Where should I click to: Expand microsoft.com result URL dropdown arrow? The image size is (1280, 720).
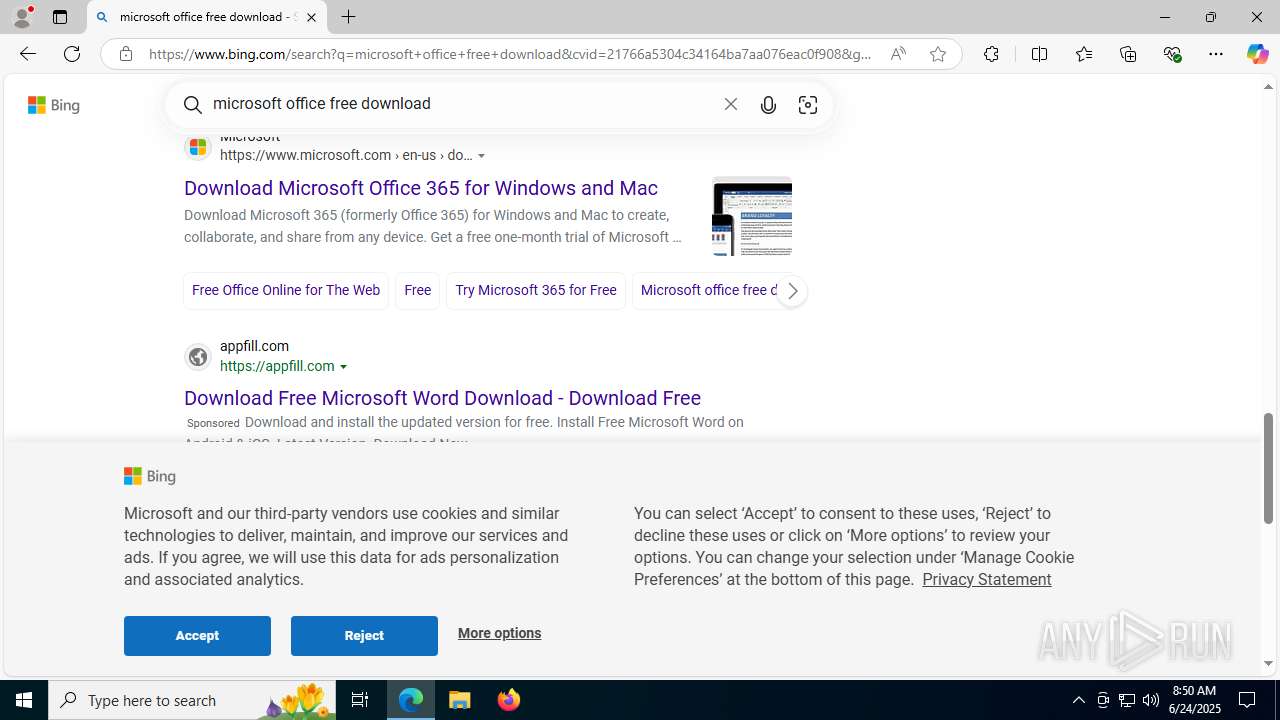pos(482,156)
